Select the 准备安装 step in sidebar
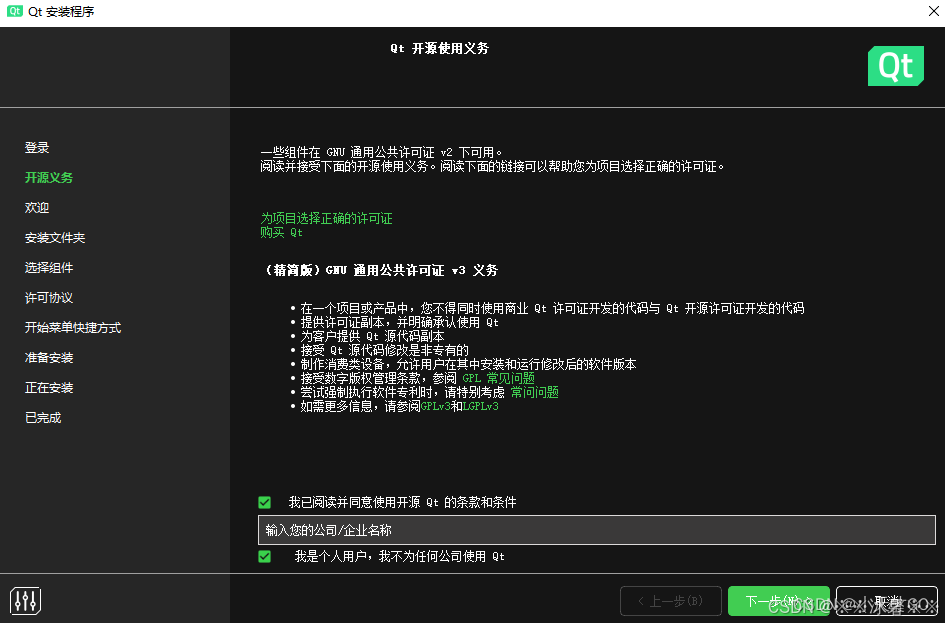 [x=49, y=358]
